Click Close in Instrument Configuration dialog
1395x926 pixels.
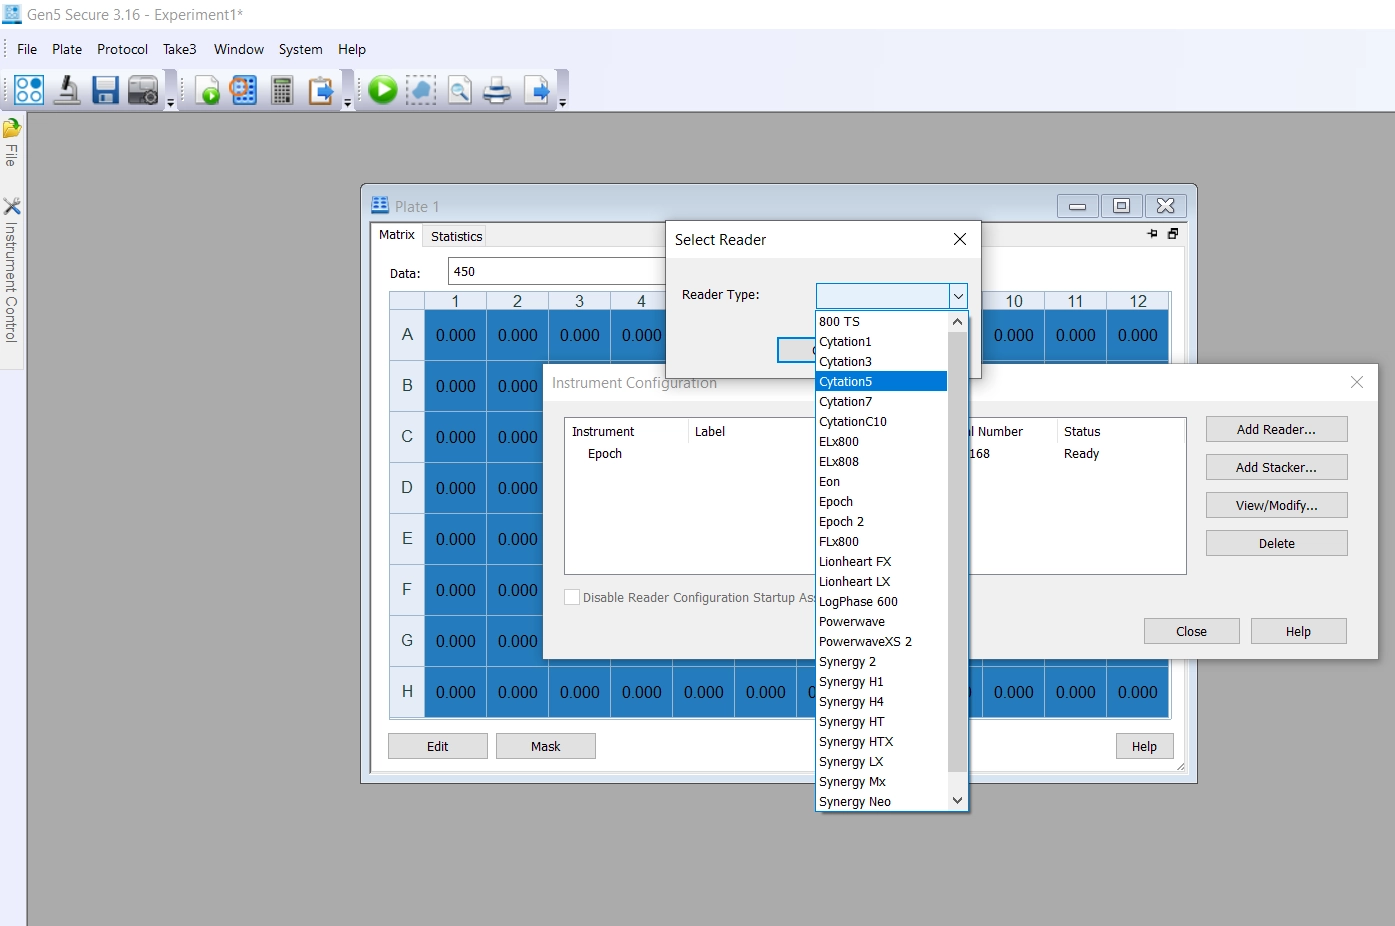[1191, 631]
